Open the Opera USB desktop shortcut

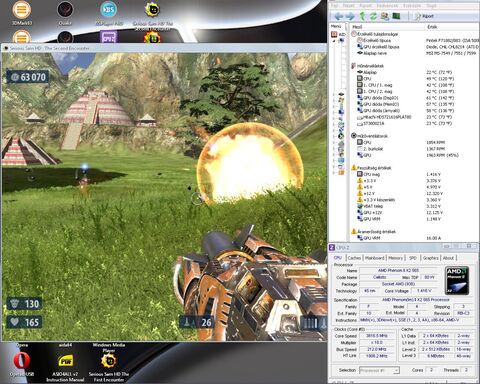(x=22, y=364)
